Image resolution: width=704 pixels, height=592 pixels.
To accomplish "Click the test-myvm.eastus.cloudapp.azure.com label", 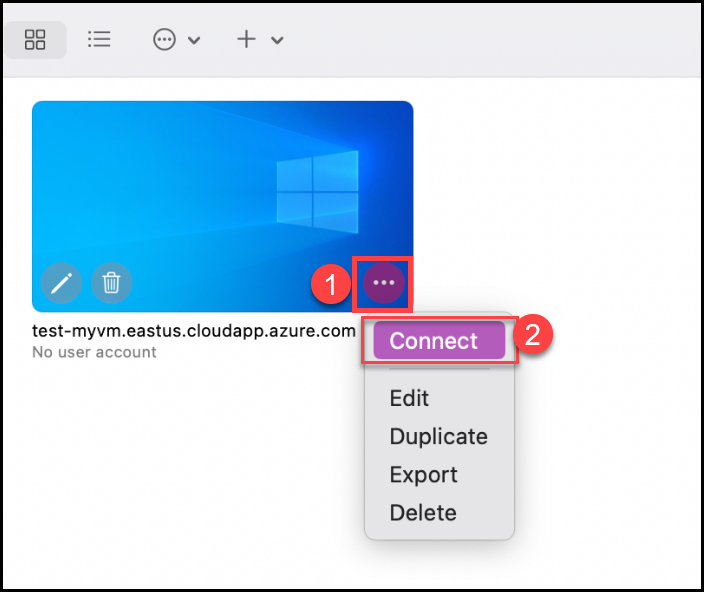I will point(194,331).
